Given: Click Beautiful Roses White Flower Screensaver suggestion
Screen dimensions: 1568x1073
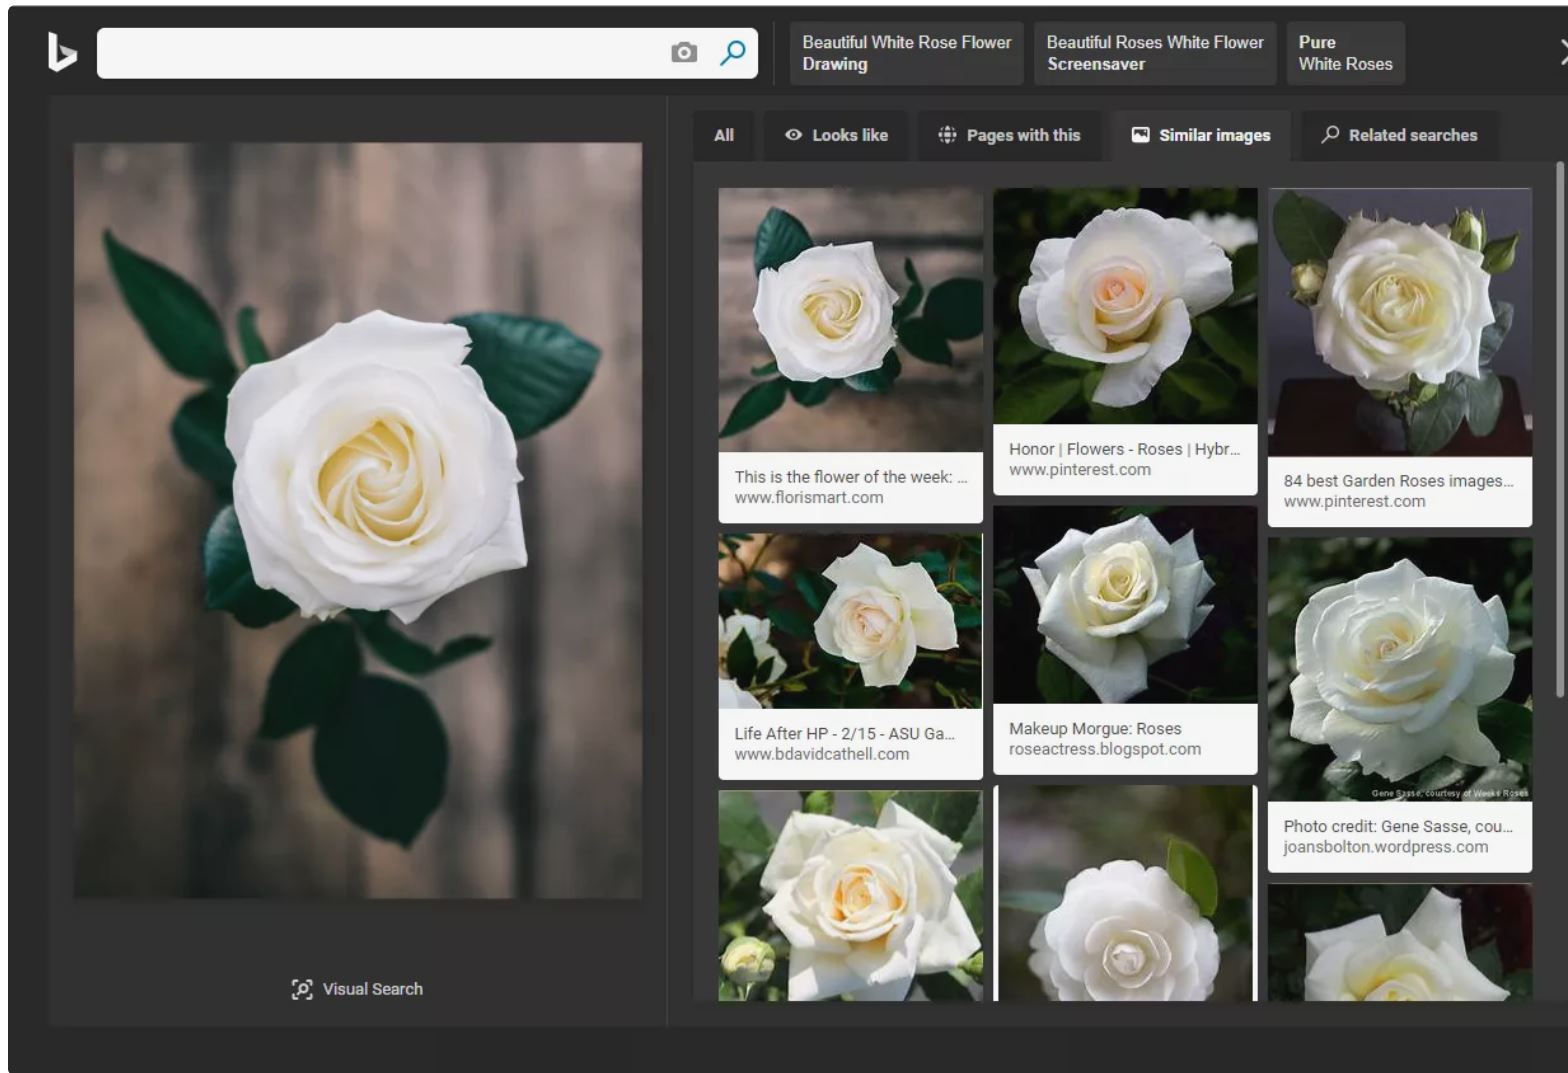Looking at the screenshot, I should 1155,53.
